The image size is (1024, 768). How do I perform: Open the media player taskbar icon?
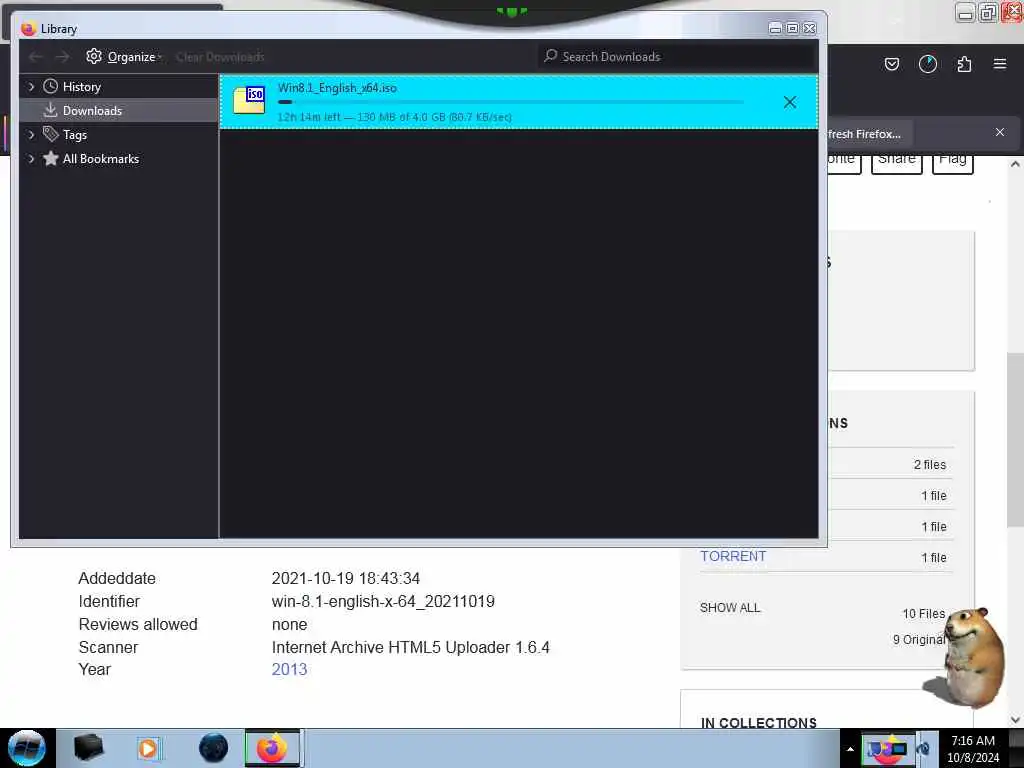[148, 748]
